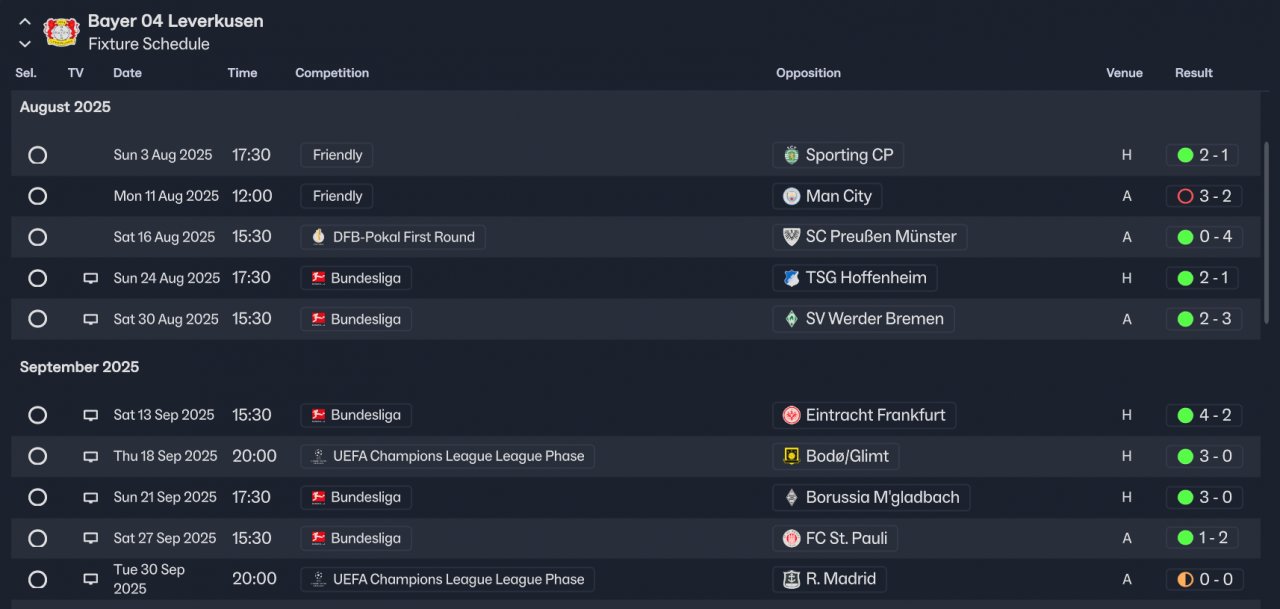Open the 2 - 3 result versus Werder Bremen

point(1204,319)
